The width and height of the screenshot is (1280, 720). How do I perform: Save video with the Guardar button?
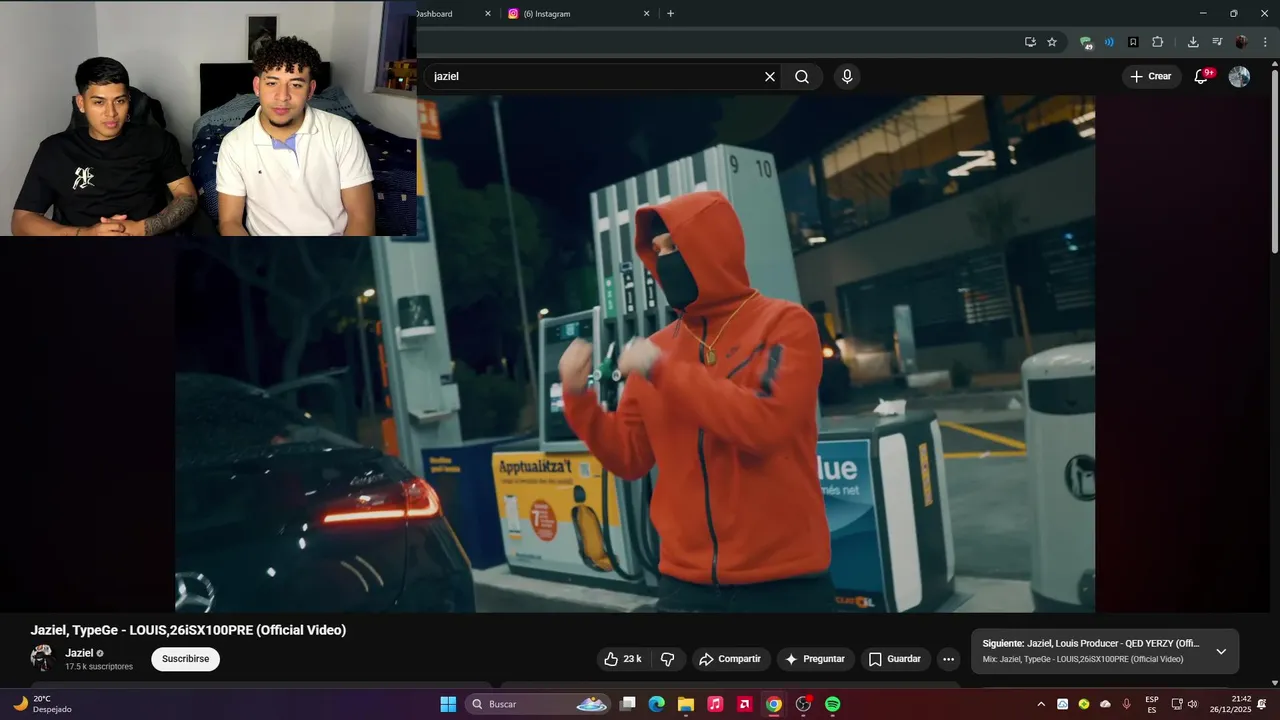(x=895, y=659)
